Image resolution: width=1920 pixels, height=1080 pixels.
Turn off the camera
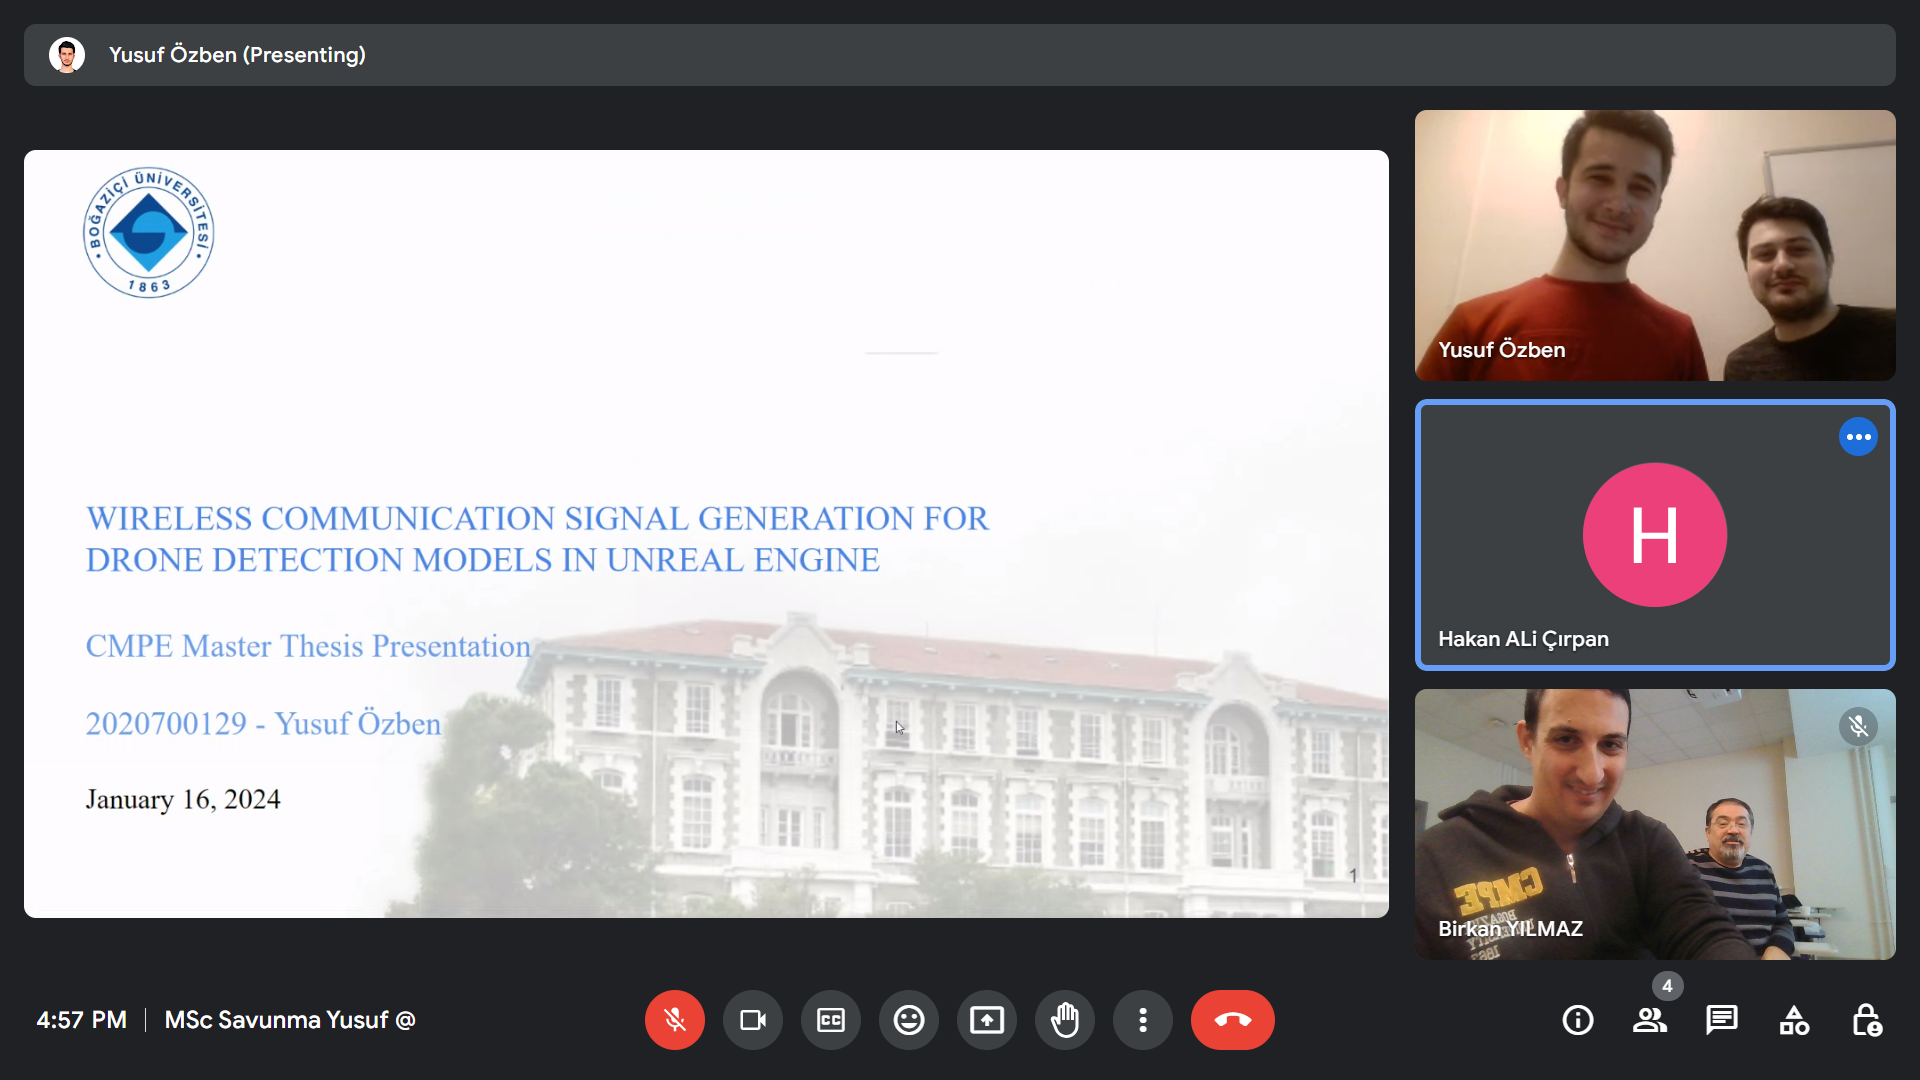click(x=753, y=1020)
